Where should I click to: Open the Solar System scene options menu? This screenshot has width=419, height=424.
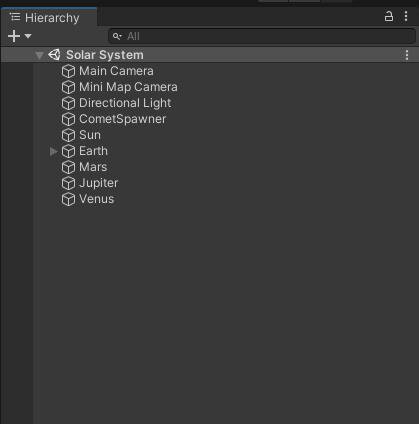point(407,55)
